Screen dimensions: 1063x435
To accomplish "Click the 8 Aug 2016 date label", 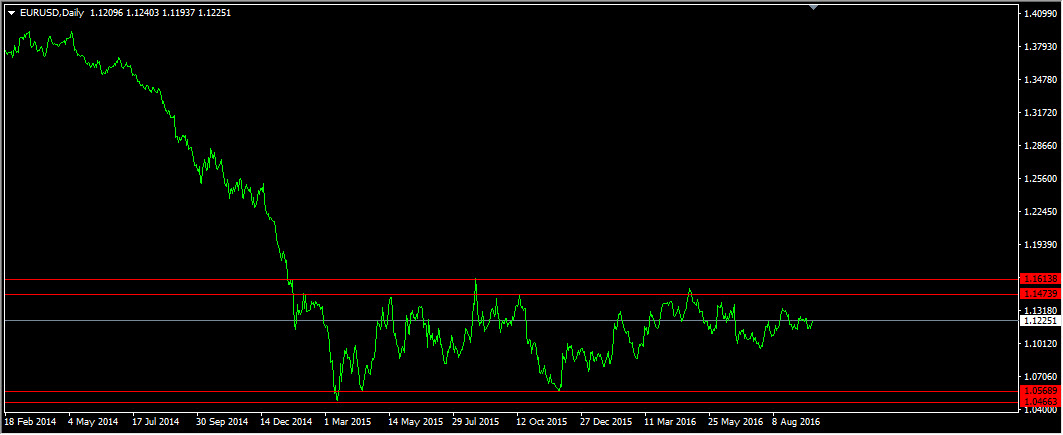I will (x=795, y=422).
